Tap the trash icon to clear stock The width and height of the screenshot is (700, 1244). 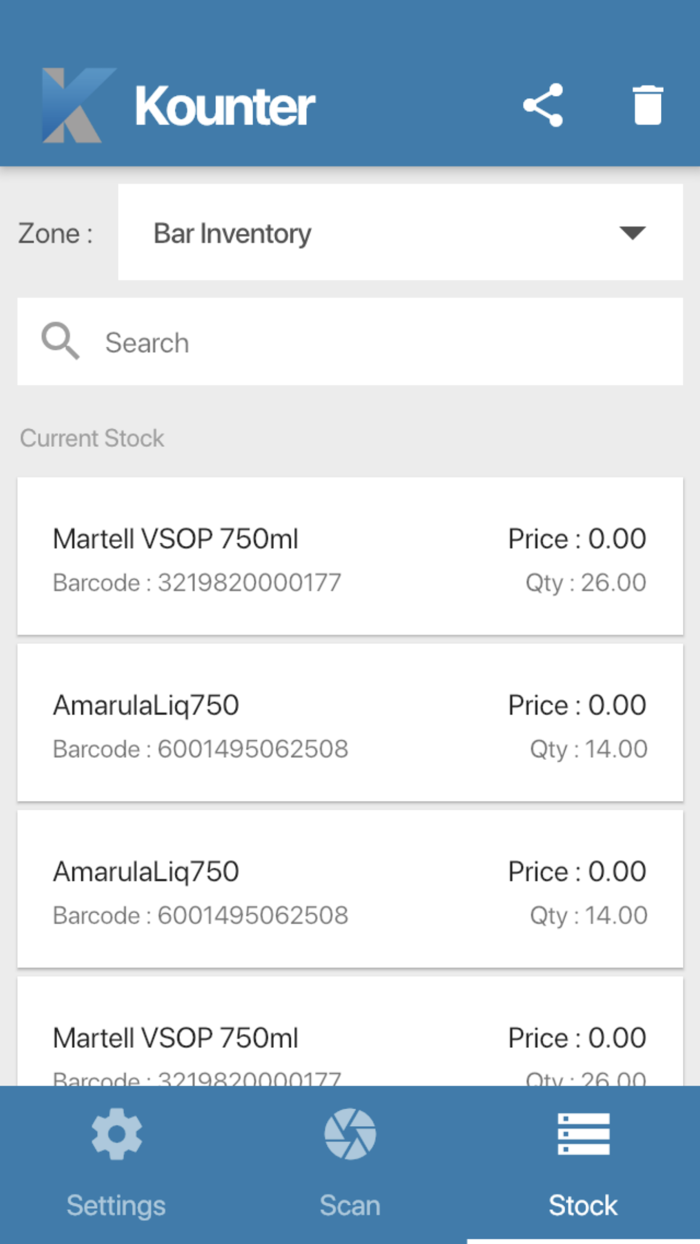647,104
